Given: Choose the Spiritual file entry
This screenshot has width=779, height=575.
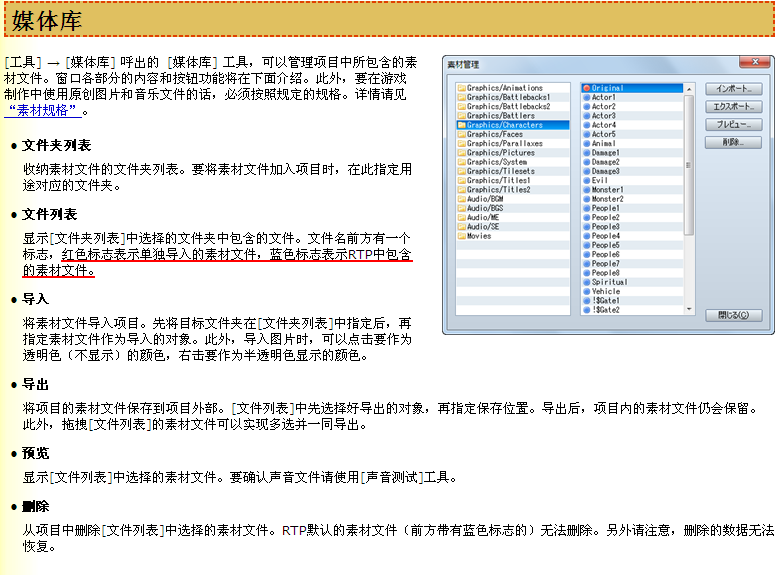Looking at the screenshot, I should pyautogui.click(x=632, y=282).
